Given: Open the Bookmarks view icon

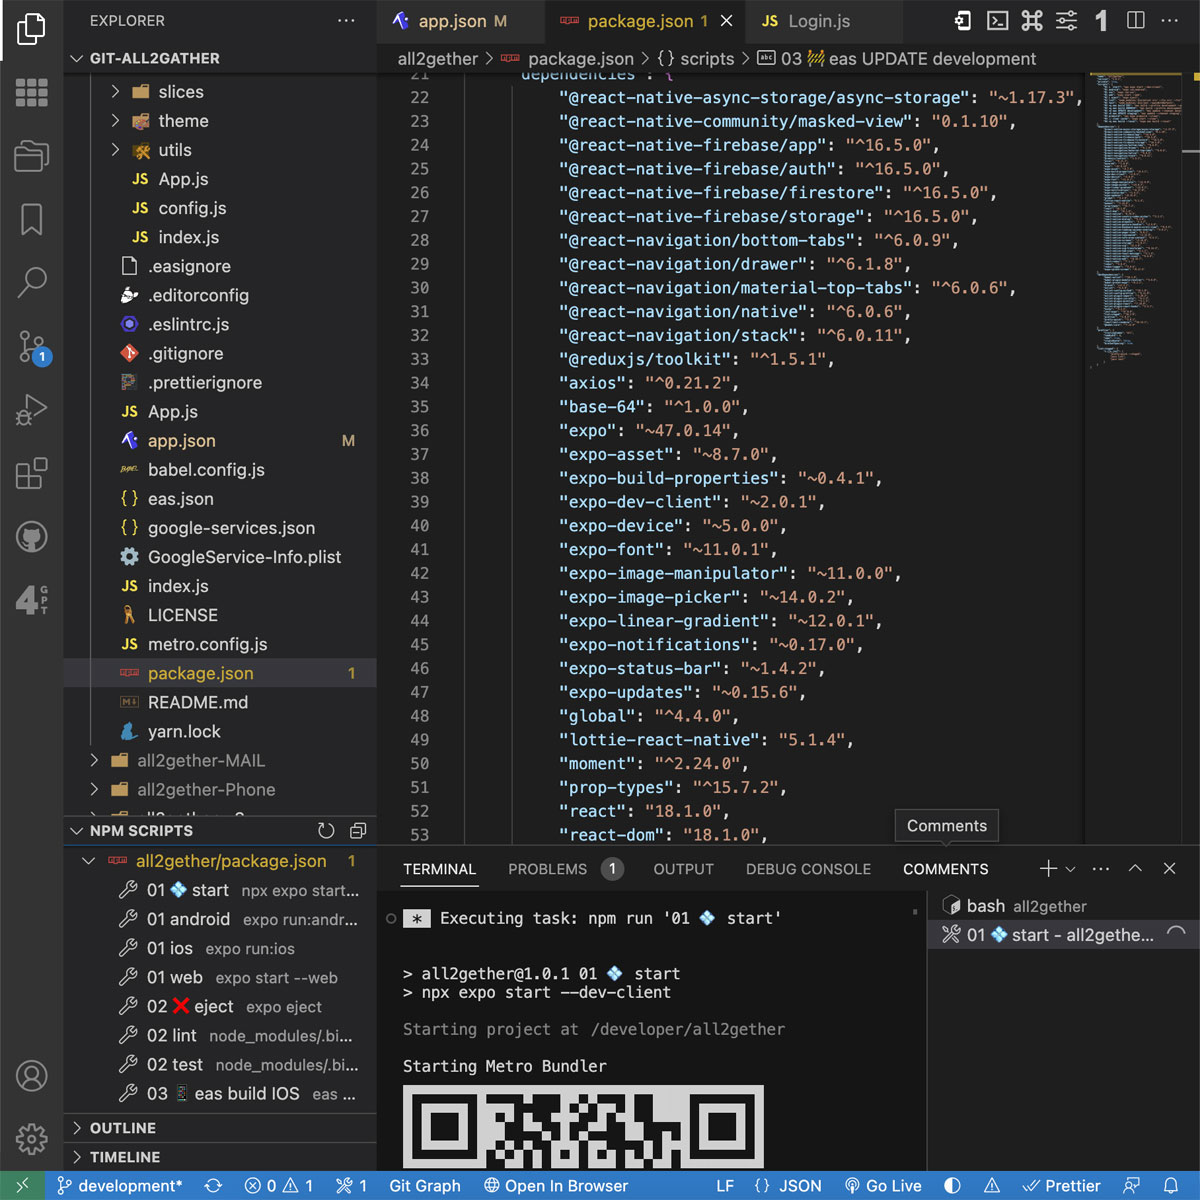Looking at the screenshot, I should pyautogui.click(x=32, y=220).
